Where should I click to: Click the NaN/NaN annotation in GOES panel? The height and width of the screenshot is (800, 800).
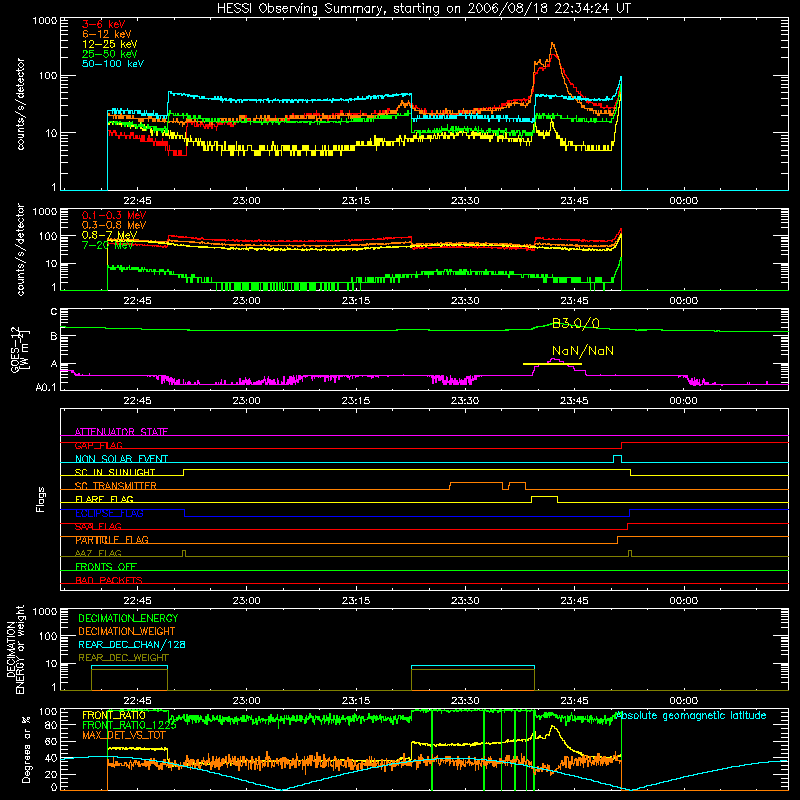[583, 351]
